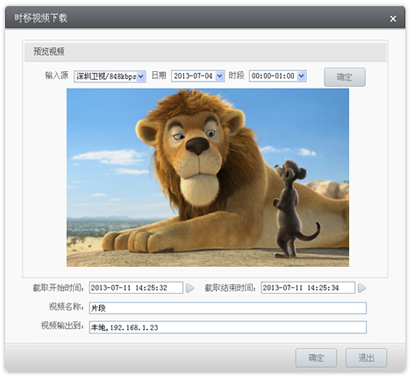Click the 时移视频下载 title text
Image resolution: width=410 pixels, height=378 pixels.
point(41,18)
